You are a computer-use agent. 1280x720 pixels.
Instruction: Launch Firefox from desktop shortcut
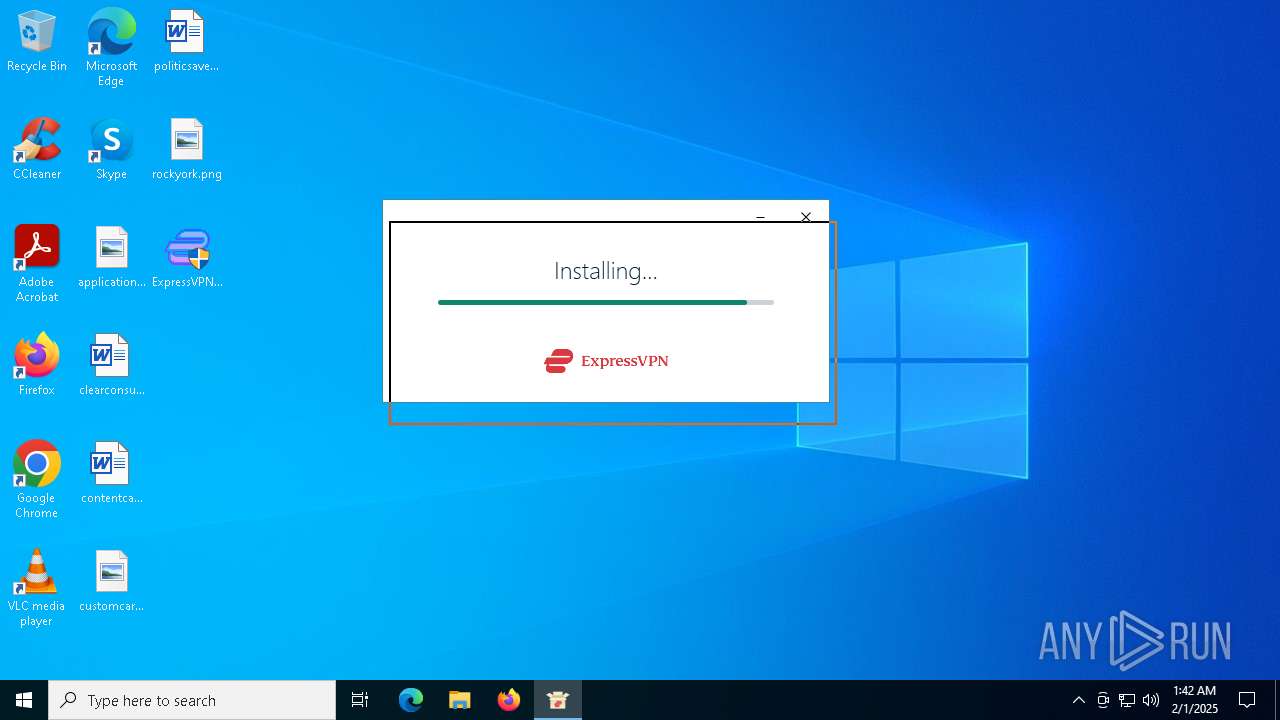(37, 365)
